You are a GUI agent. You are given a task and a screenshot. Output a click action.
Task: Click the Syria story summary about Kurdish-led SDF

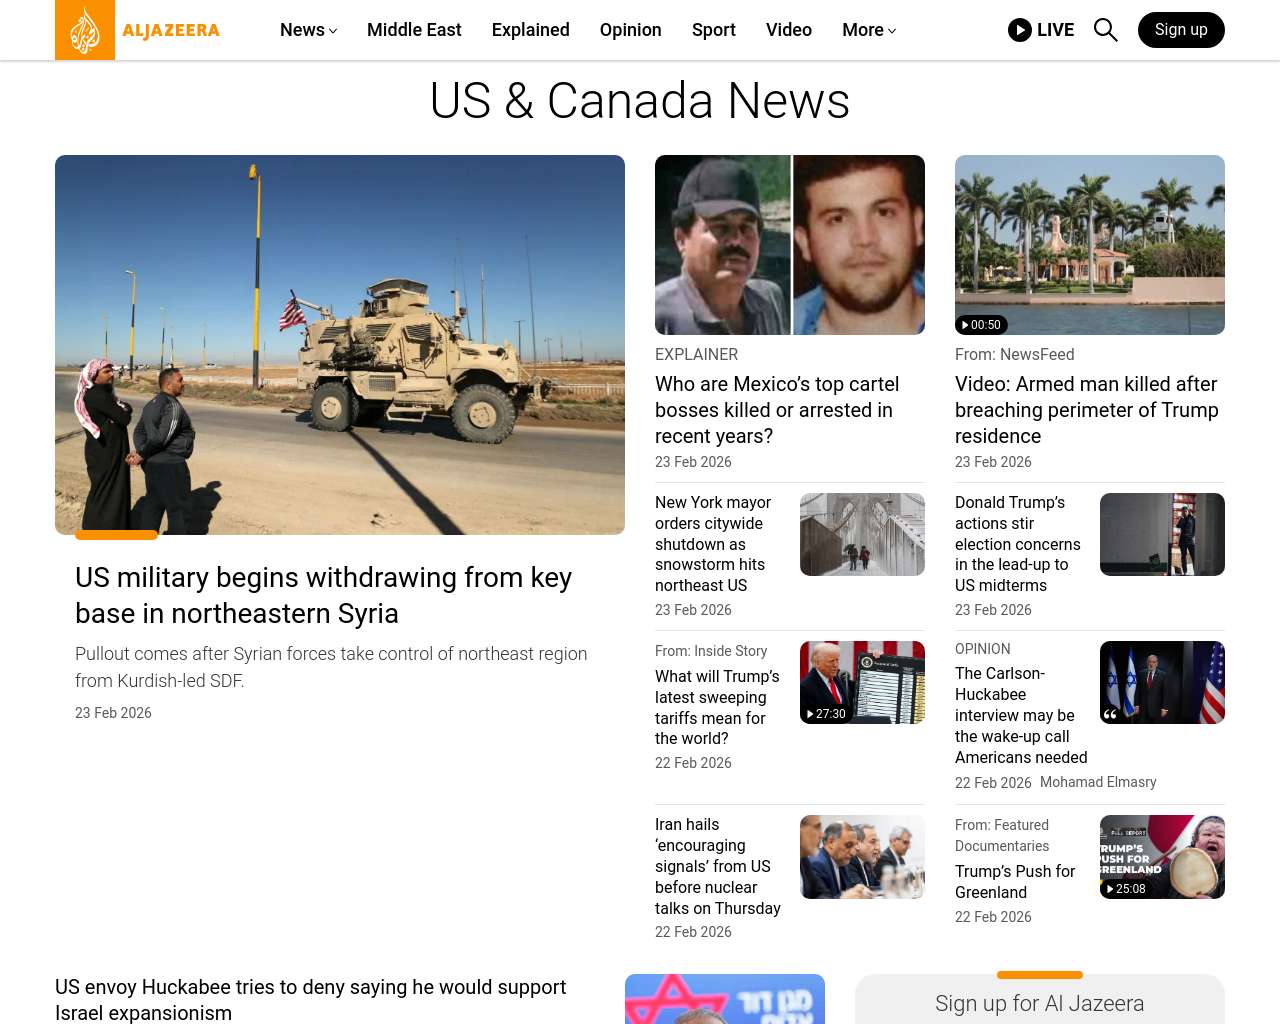click(331, 667)
